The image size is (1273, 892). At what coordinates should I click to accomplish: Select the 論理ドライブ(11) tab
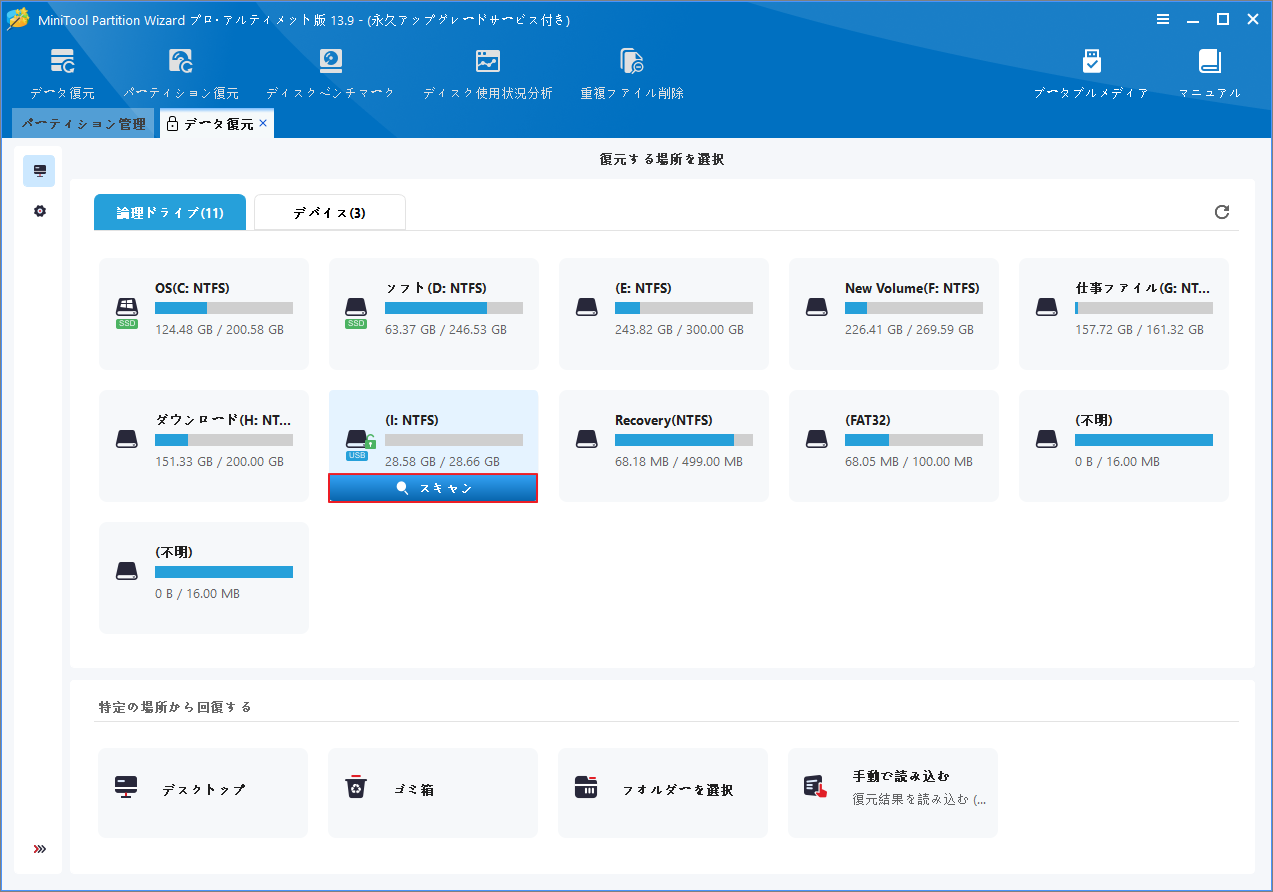coord(170,213)
